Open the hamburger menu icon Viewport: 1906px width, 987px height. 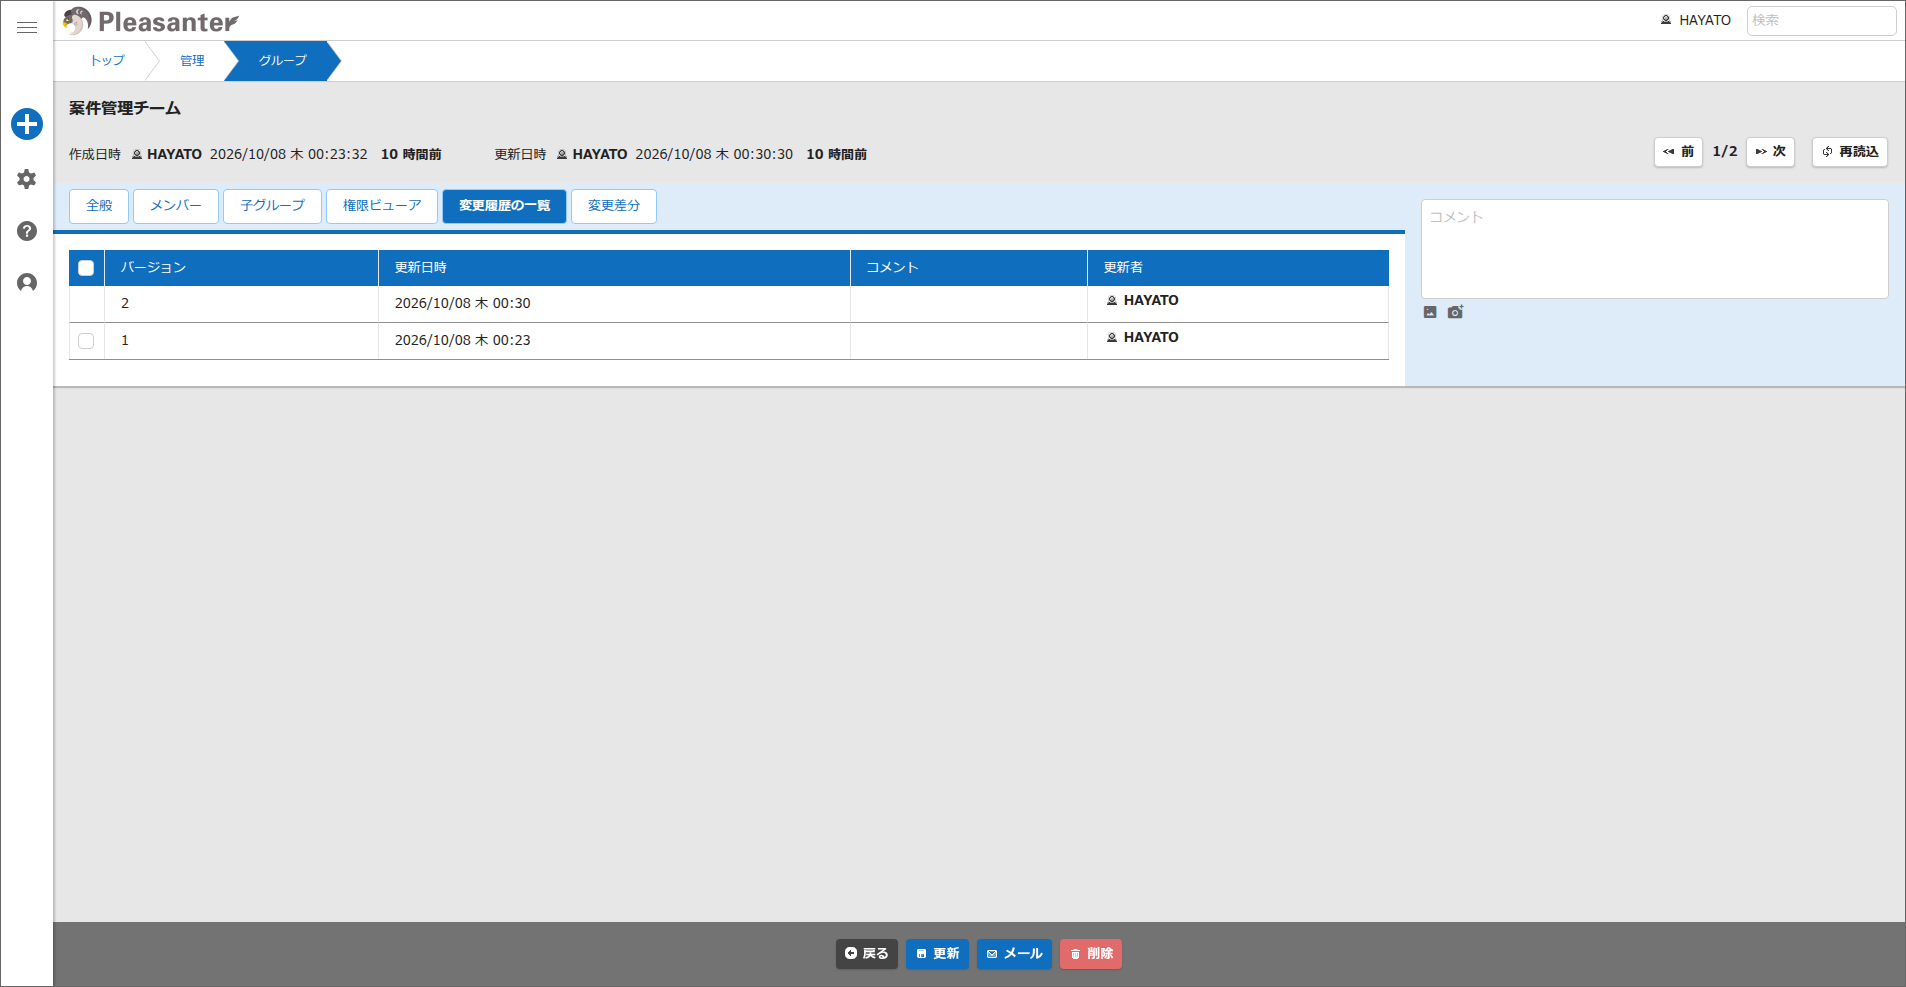pos(27,27)
